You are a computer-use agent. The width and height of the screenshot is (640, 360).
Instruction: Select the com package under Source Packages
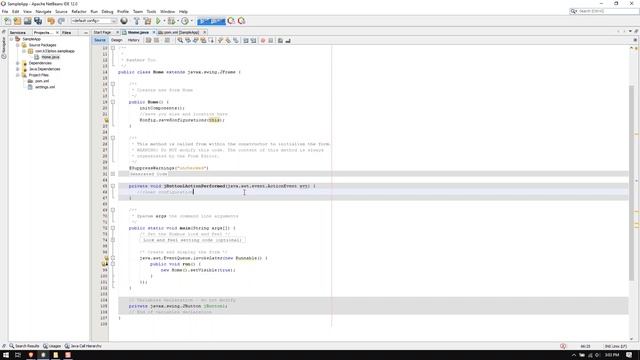pyautogui.click(x=55, y=51)
